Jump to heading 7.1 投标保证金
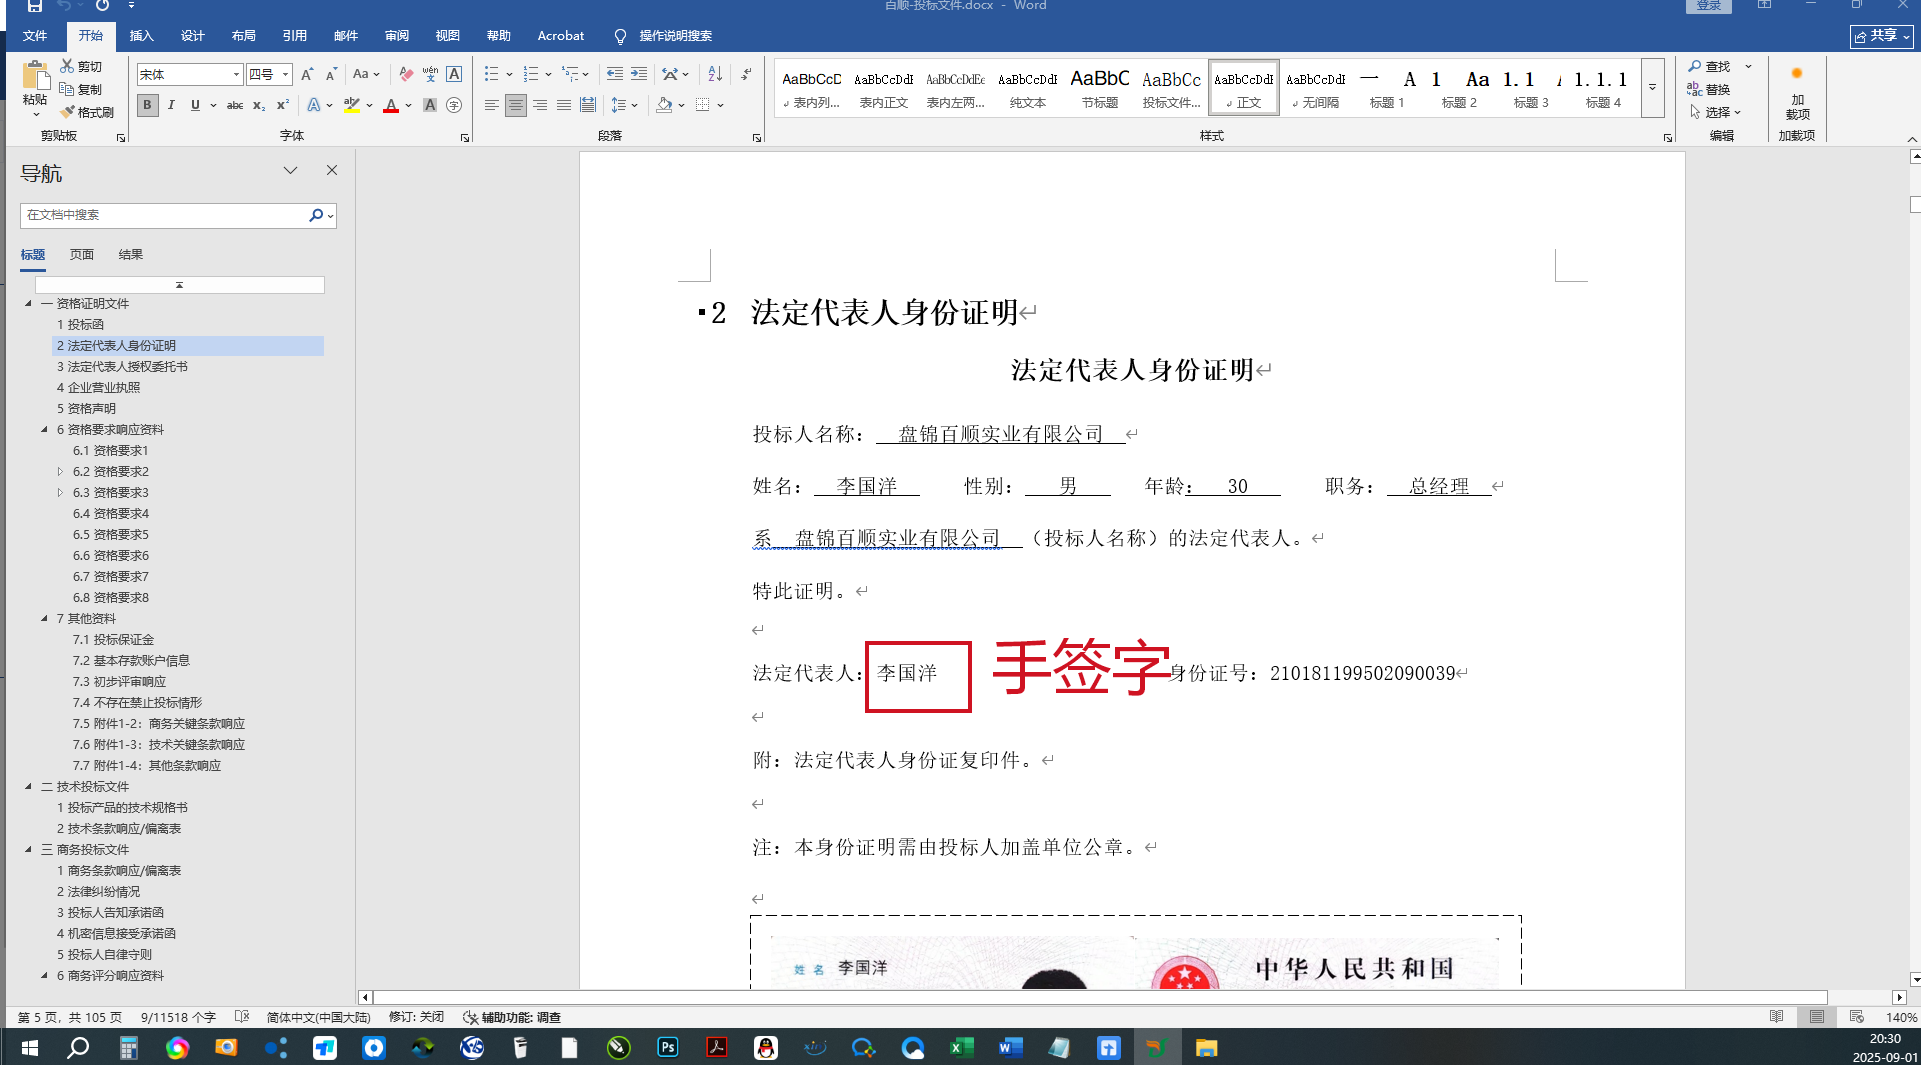Viewport: 1921px width, 1065px height. click(113, 639)
